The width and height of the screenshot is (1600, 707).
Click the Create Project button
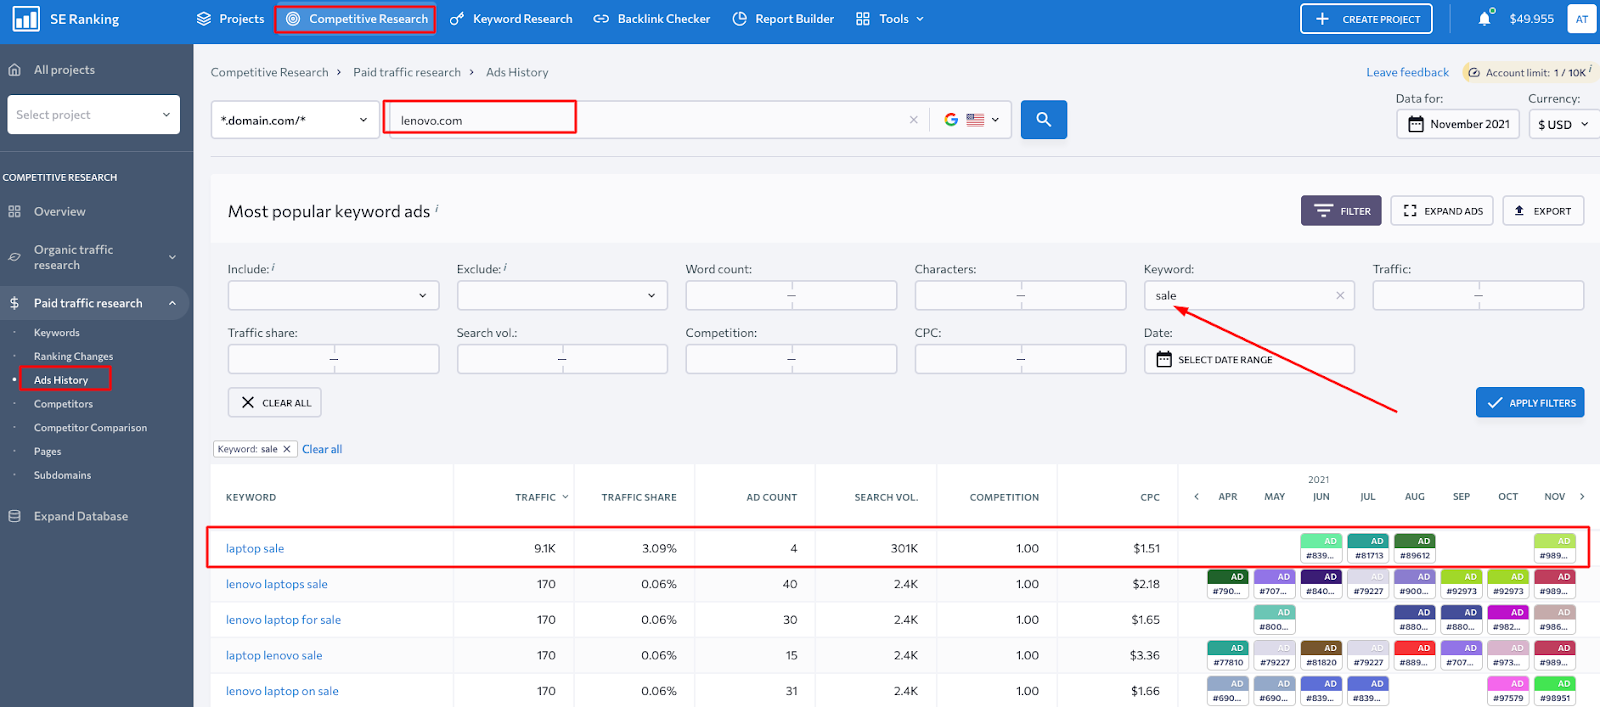click(x=1366, y=19)
